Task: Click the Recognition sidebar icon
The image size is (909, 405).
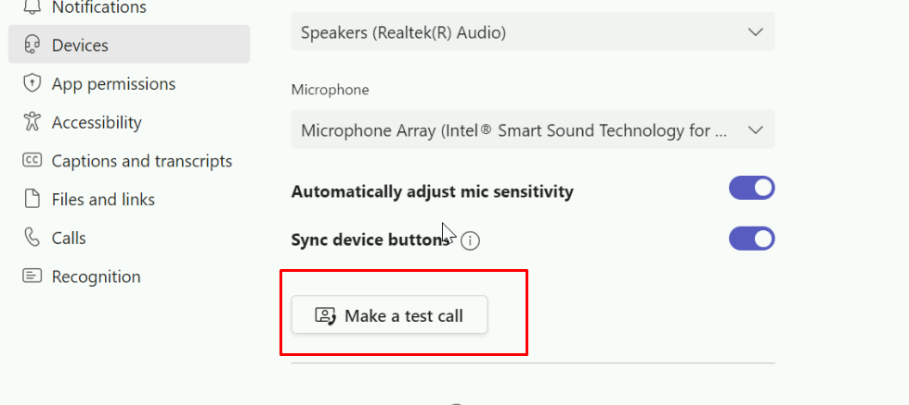Action: coord(32,276)
